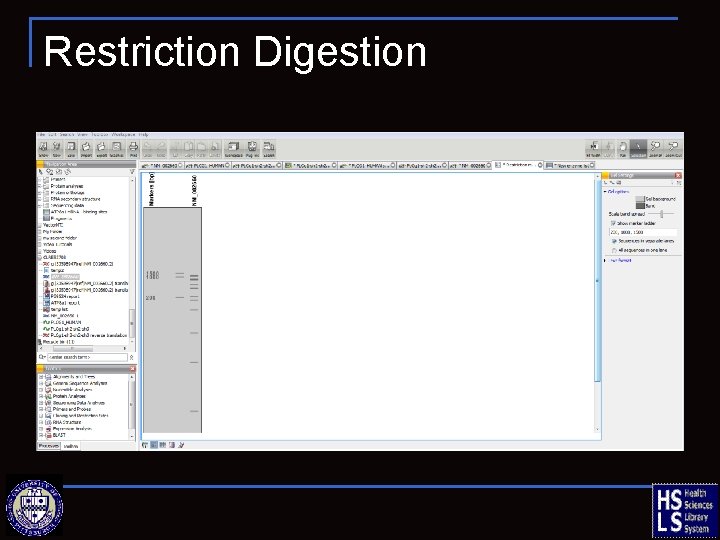Click the marker ladder values field
The height and width of the screenshot is (540, 720).
pyautogui.click(x=643, y=232)
